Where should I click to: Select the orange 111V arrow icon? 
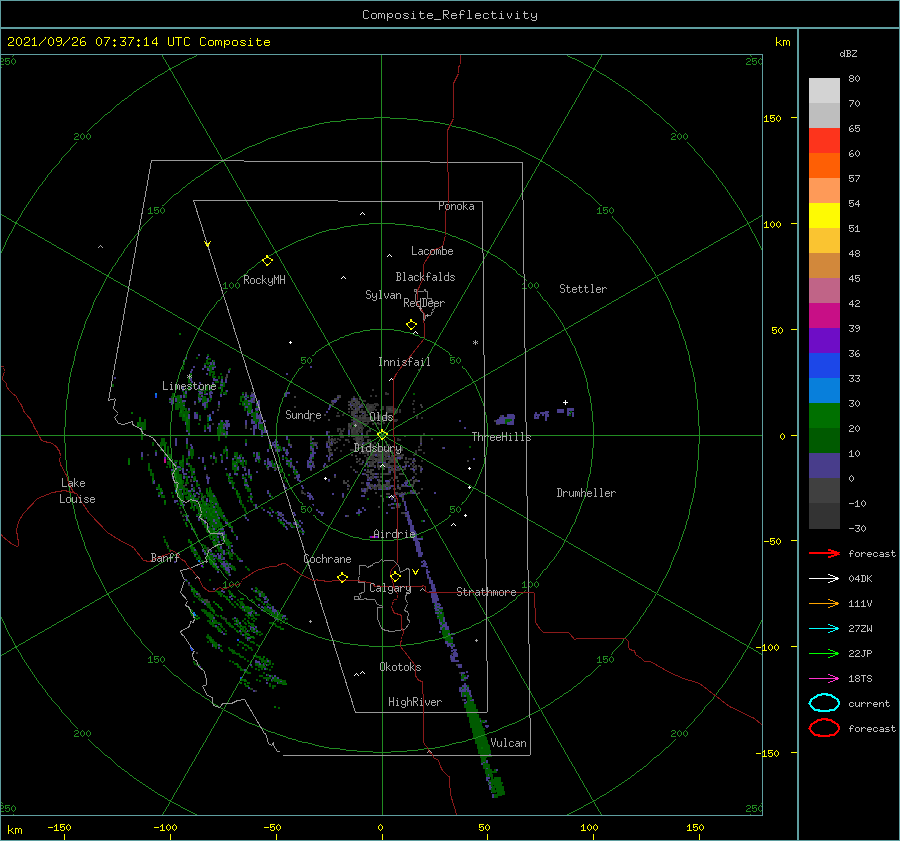824,603
